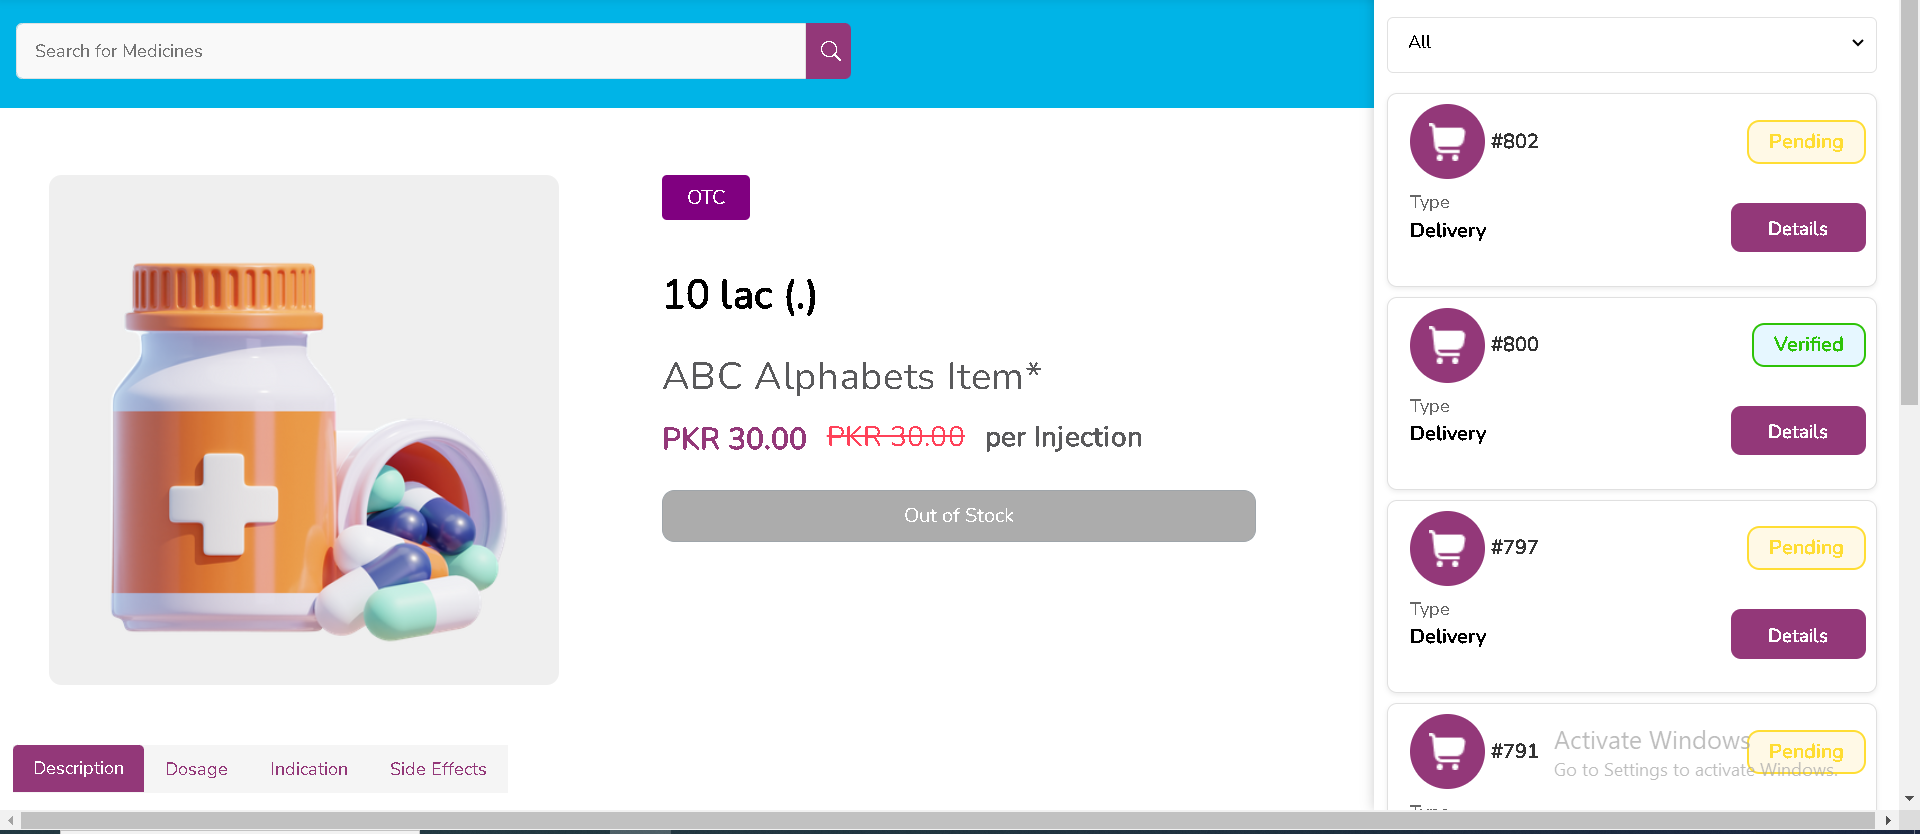Click the medicine bottle product image
This screenshot has height=834, width=1920.
coord(303,429)
